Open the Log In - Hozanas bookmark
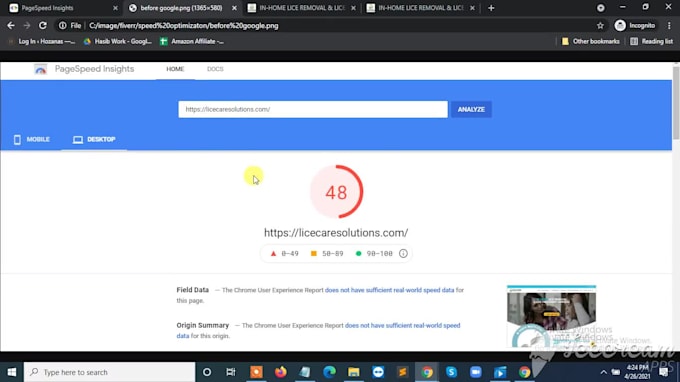680x382 pixels. [42, 42]
